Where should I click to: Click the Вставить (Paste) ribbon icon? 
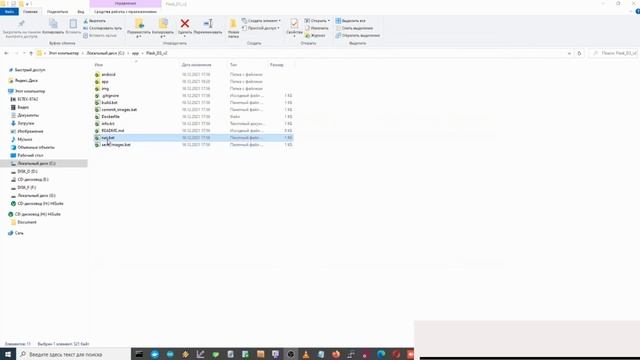[x=73, y=27]
